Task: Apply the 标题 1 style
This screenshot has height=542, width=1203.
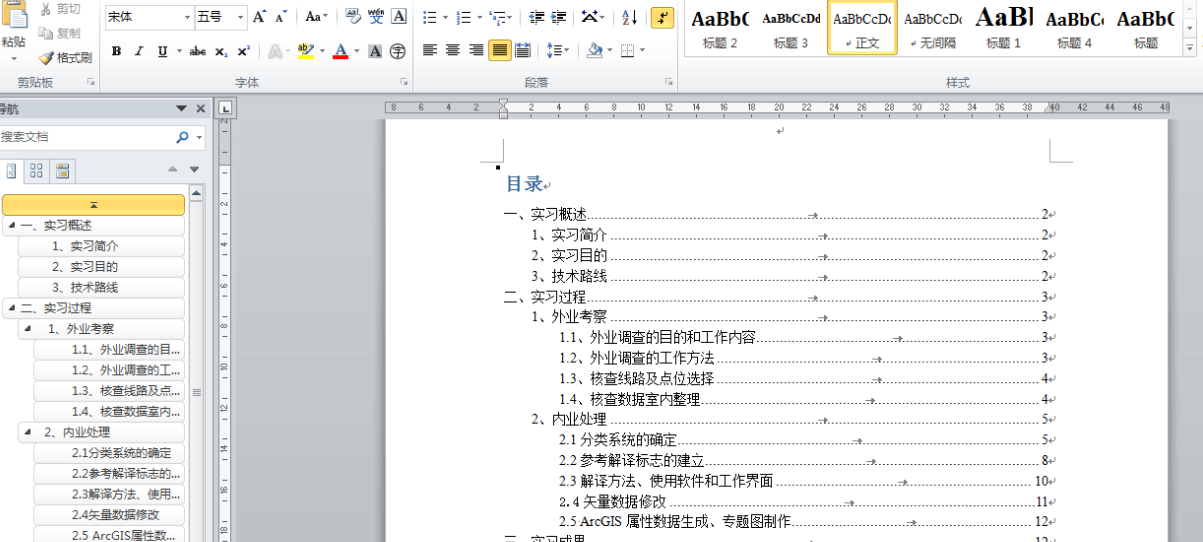Action: [x=1004, y=28]
